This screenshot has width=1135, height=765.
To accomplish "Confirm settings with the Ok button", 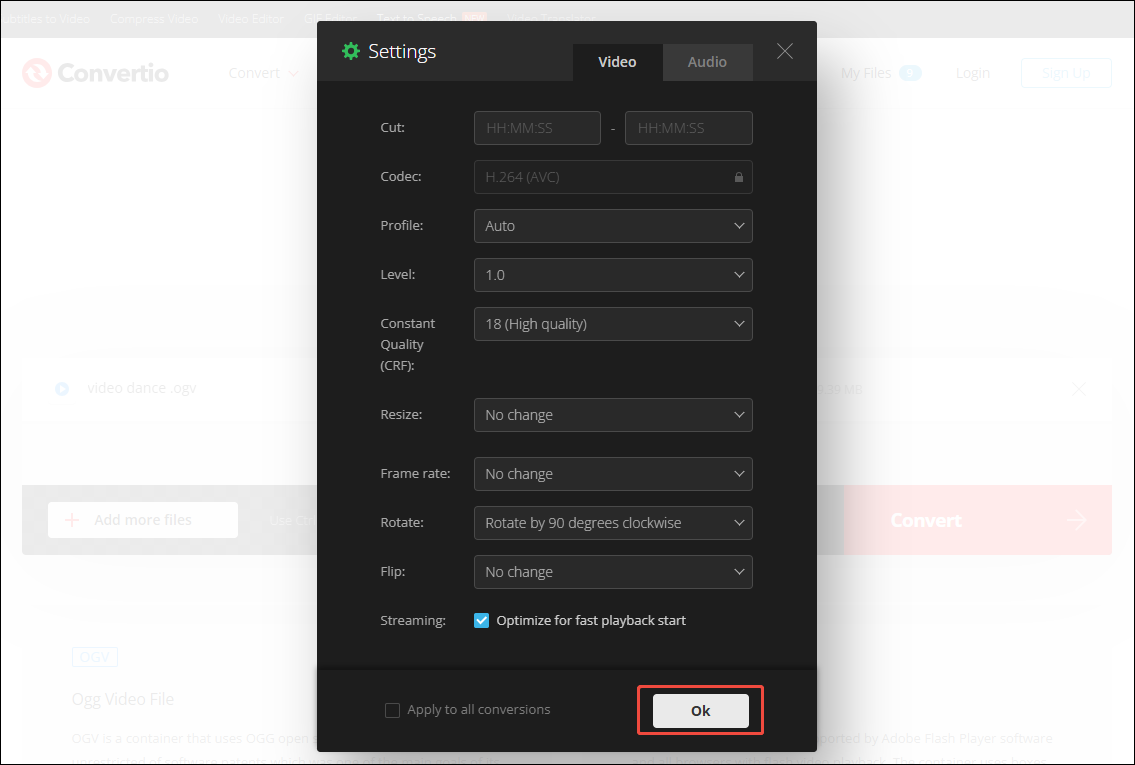I will [x=701, y=711].
